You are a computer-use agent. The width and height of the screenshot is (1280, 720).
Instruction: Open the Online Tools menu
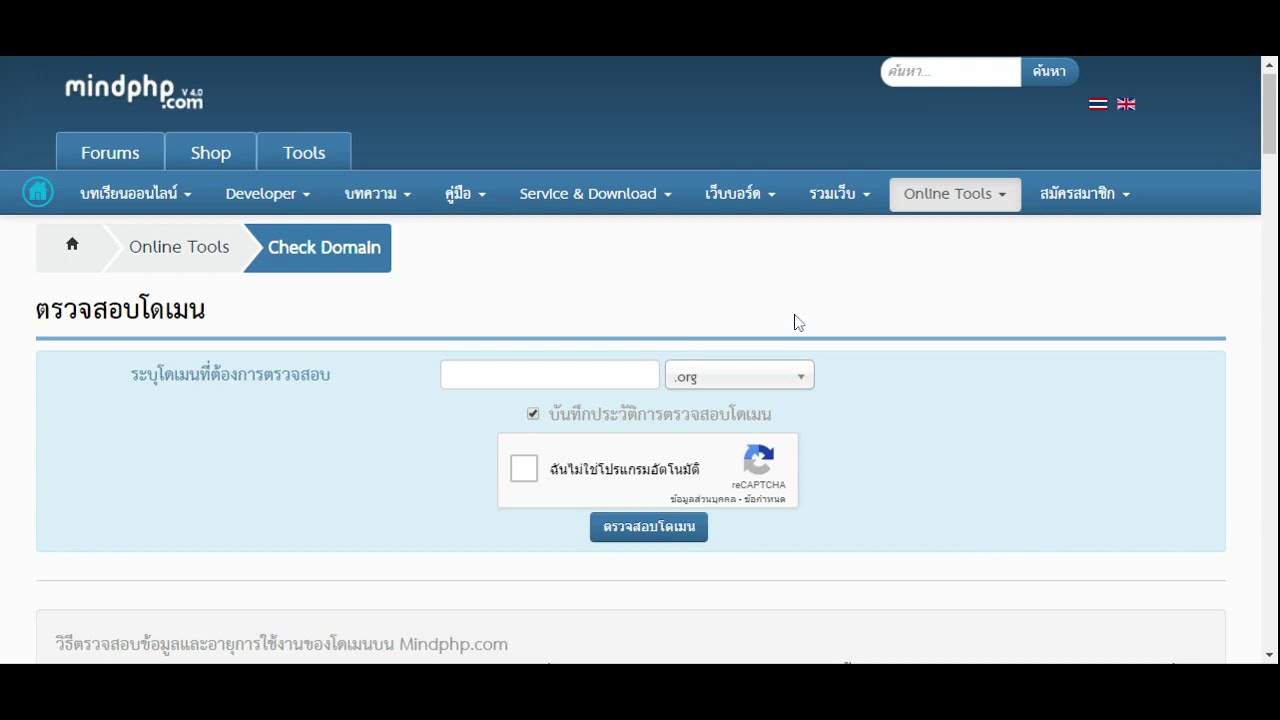(955, 194)
